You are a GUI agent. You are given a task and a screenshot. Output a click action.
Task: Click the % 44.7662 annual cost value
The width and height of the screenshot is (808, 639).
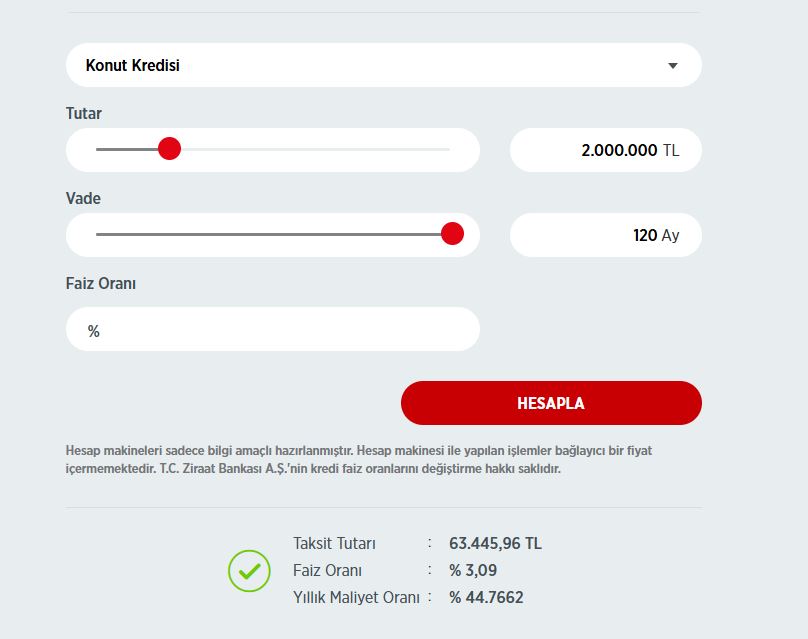[x=486, y=597]
